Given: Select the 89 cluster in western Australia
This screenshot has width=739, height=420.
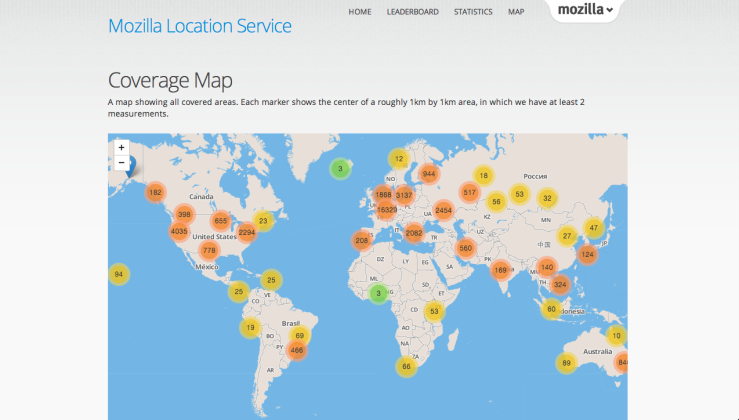Looking at the screenshot, I should tap(567, 364).
